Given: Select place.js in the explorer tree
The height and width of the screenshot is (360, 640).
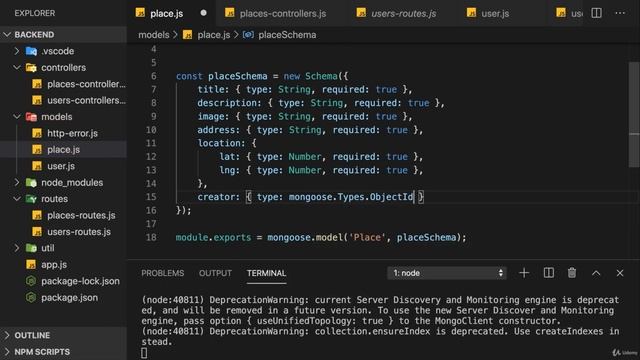Looking at the screenshot, I should [x=63, y=149].
